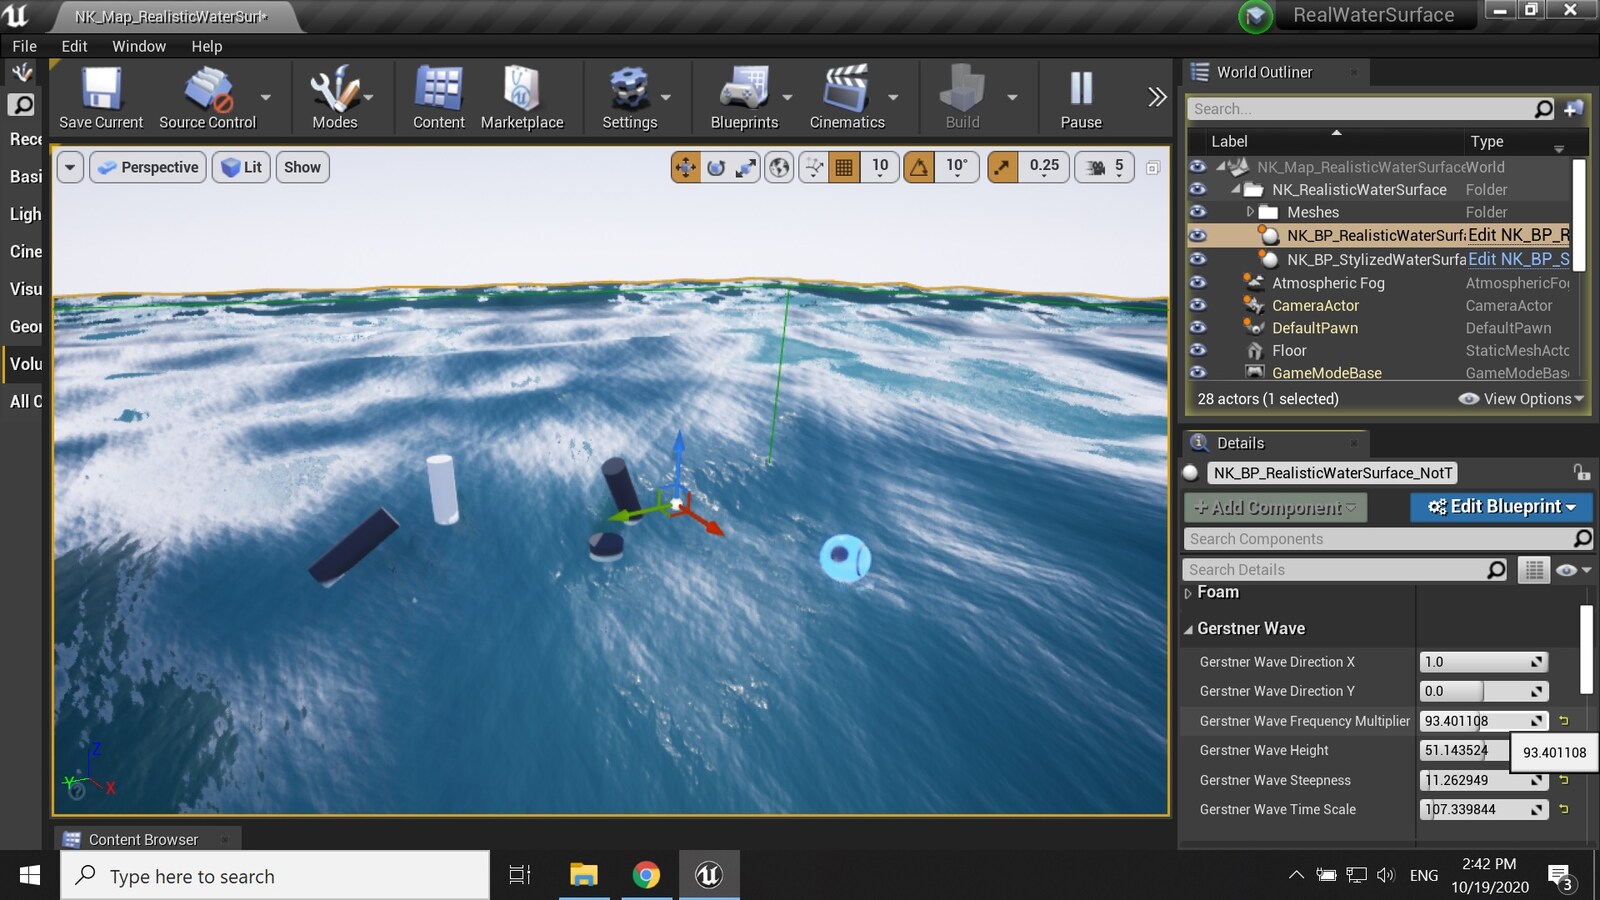Pause the game simulation
This screenshot has height=900, width=1600.
(1080, 95)
